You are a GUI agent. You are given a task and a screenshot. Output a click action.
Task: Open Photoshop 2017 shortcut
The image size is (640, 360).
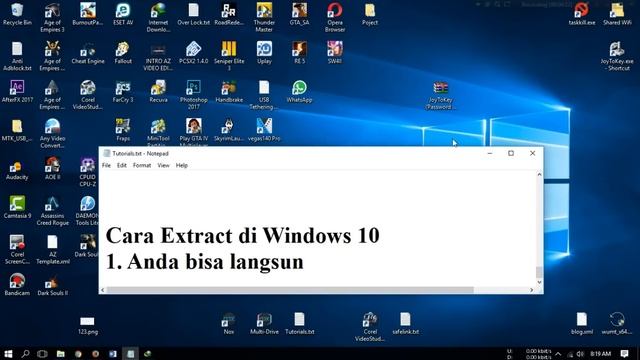point(193,95)
